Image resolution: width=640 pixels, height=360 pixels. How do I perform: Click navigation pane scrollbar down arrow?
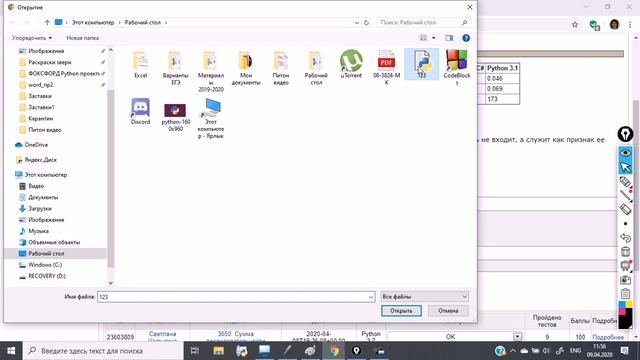click(111, 283)
